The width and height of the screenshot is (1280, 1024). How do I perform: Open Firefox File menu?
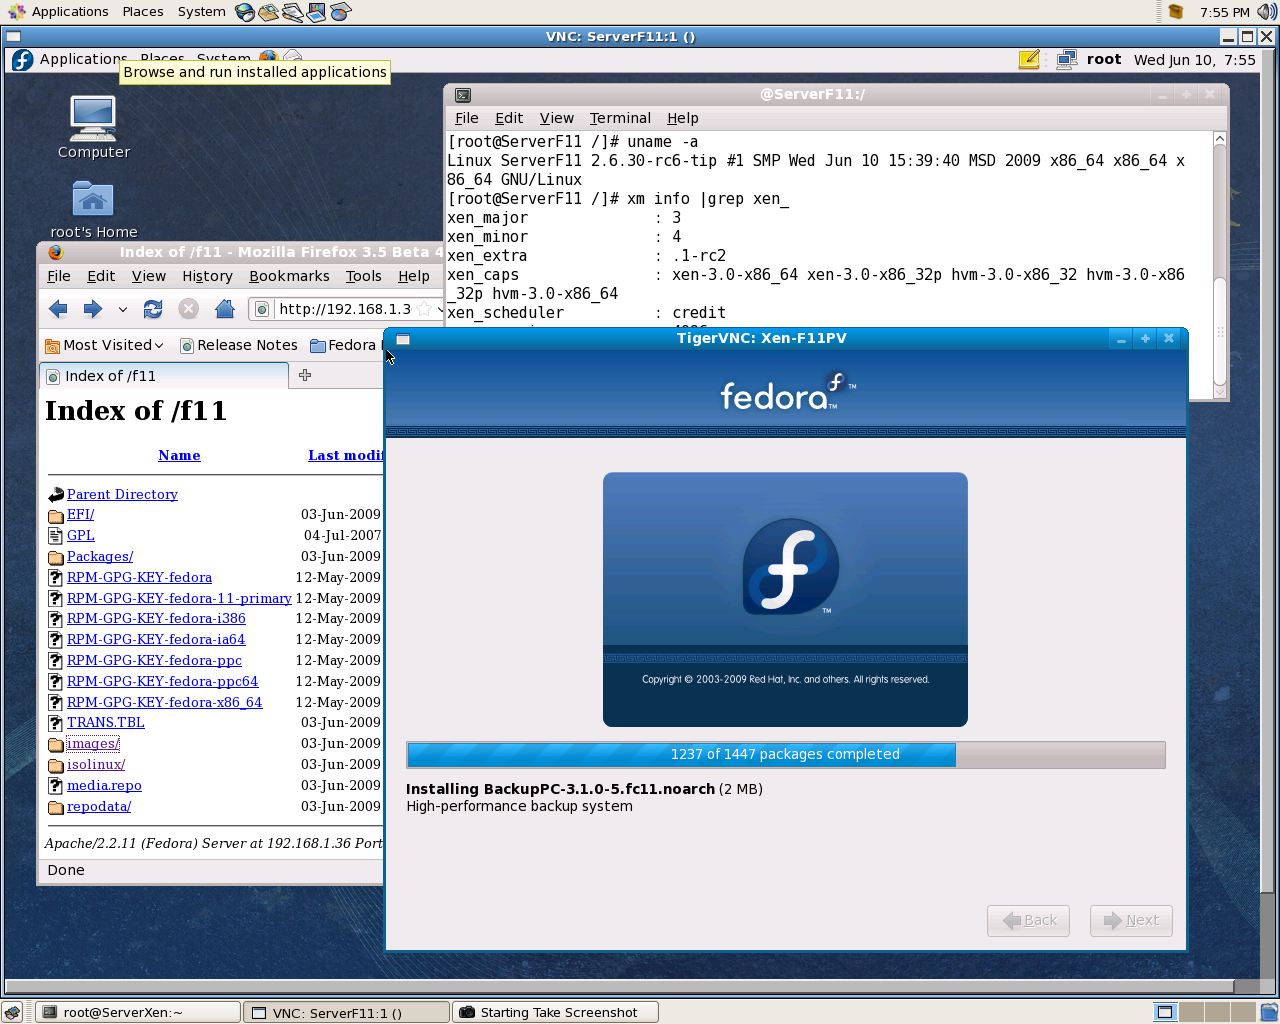click(x=59, y=276)
